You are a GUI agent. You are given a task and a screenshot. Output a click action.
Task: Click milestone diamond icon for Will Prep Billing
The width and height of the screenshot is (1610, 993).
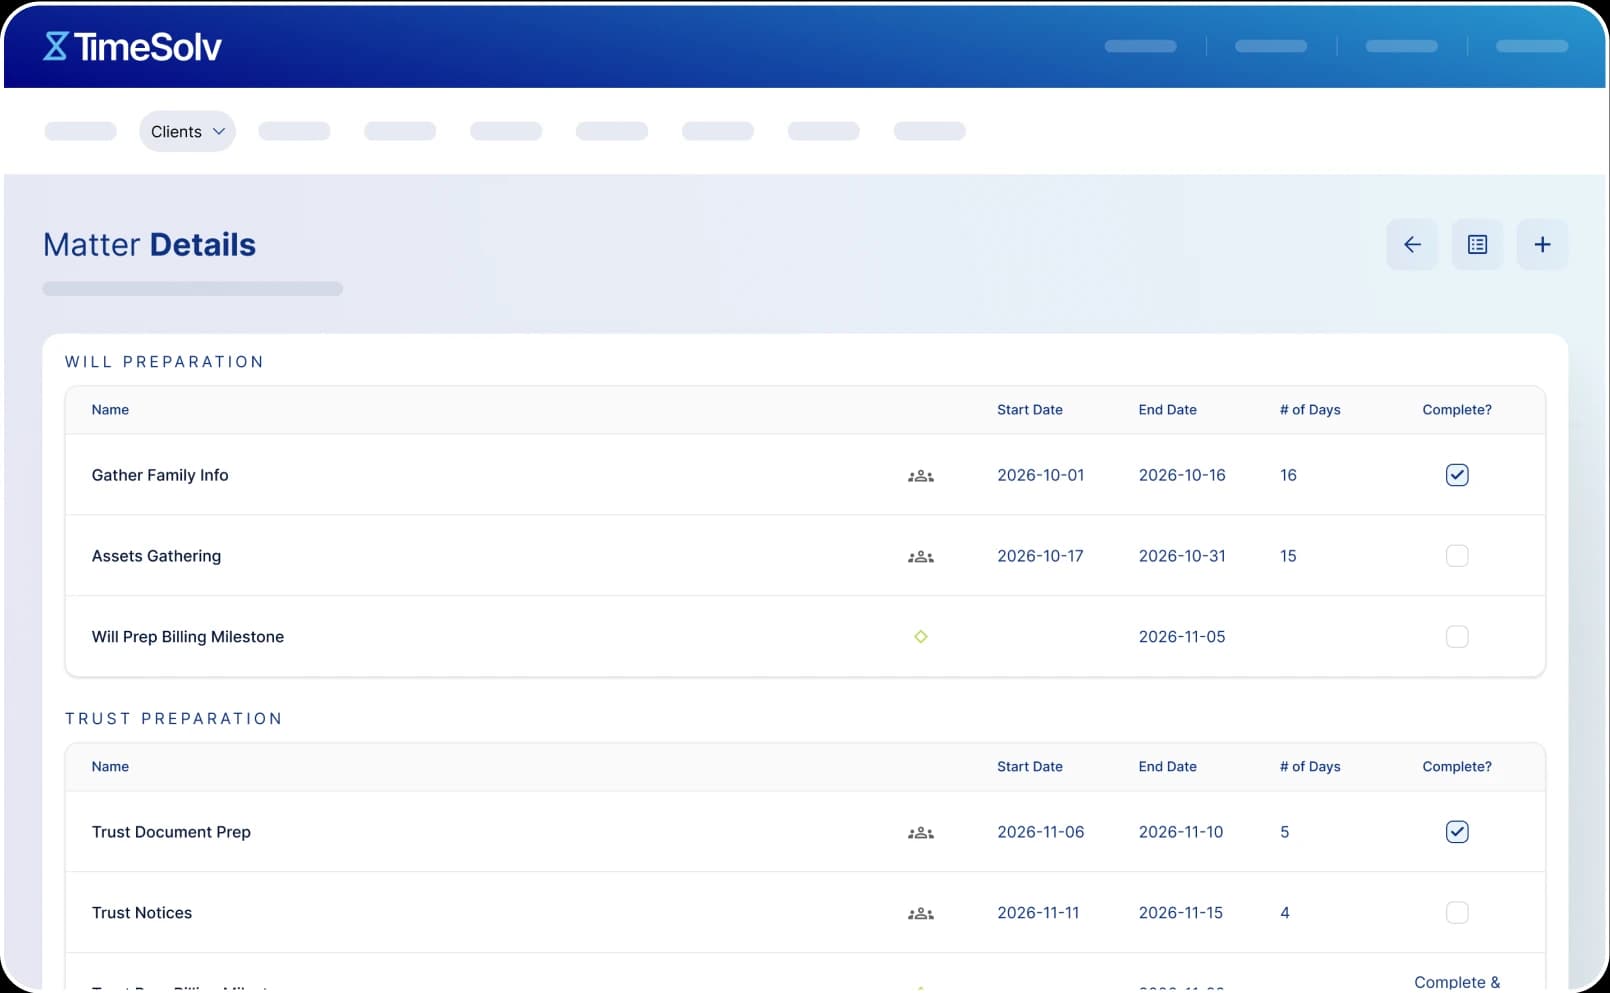point(920,637)
